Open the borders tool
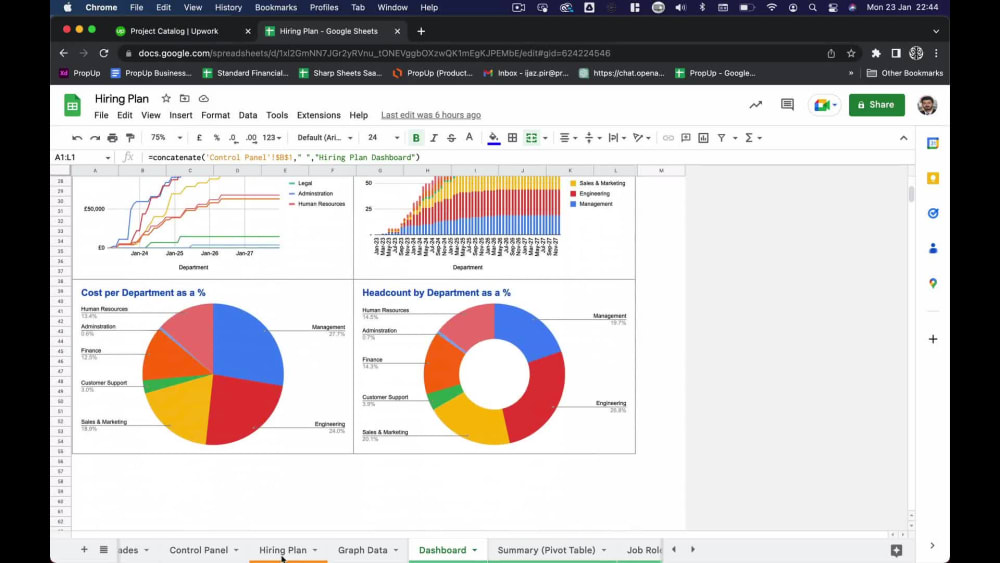1000x563 pixels. [512, 138]
